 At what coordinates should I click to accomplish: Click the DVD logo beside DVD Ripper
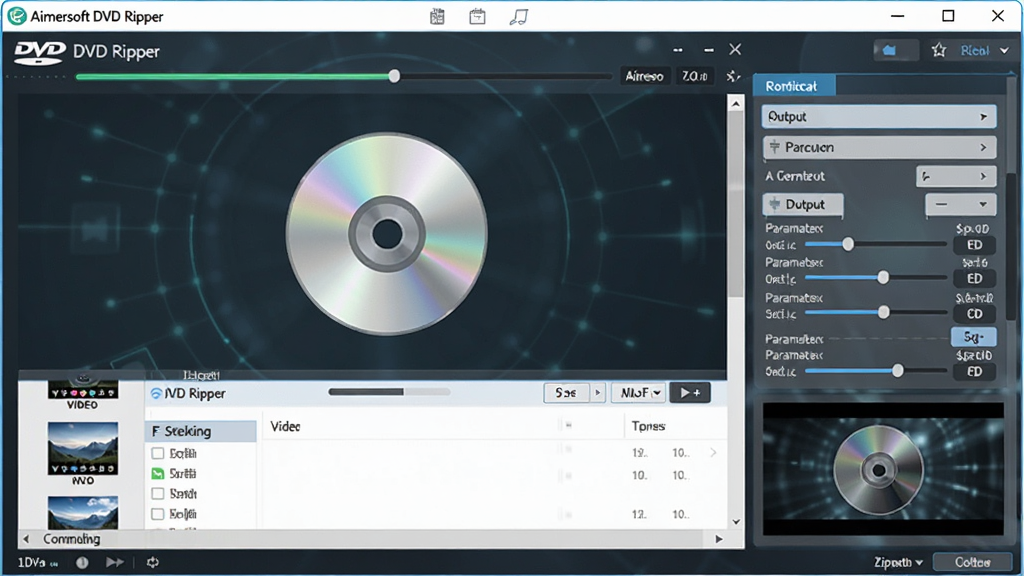[x=40, y=53]
